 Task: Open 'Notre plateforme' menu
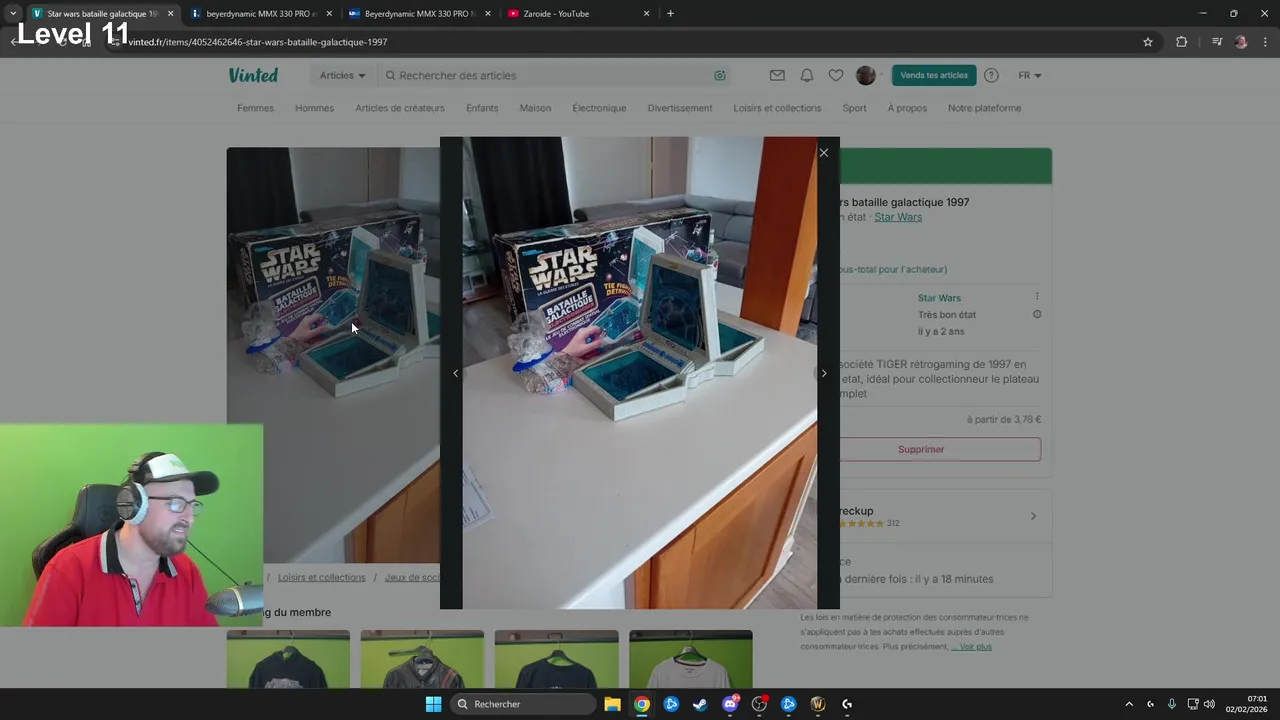point(984,108)
